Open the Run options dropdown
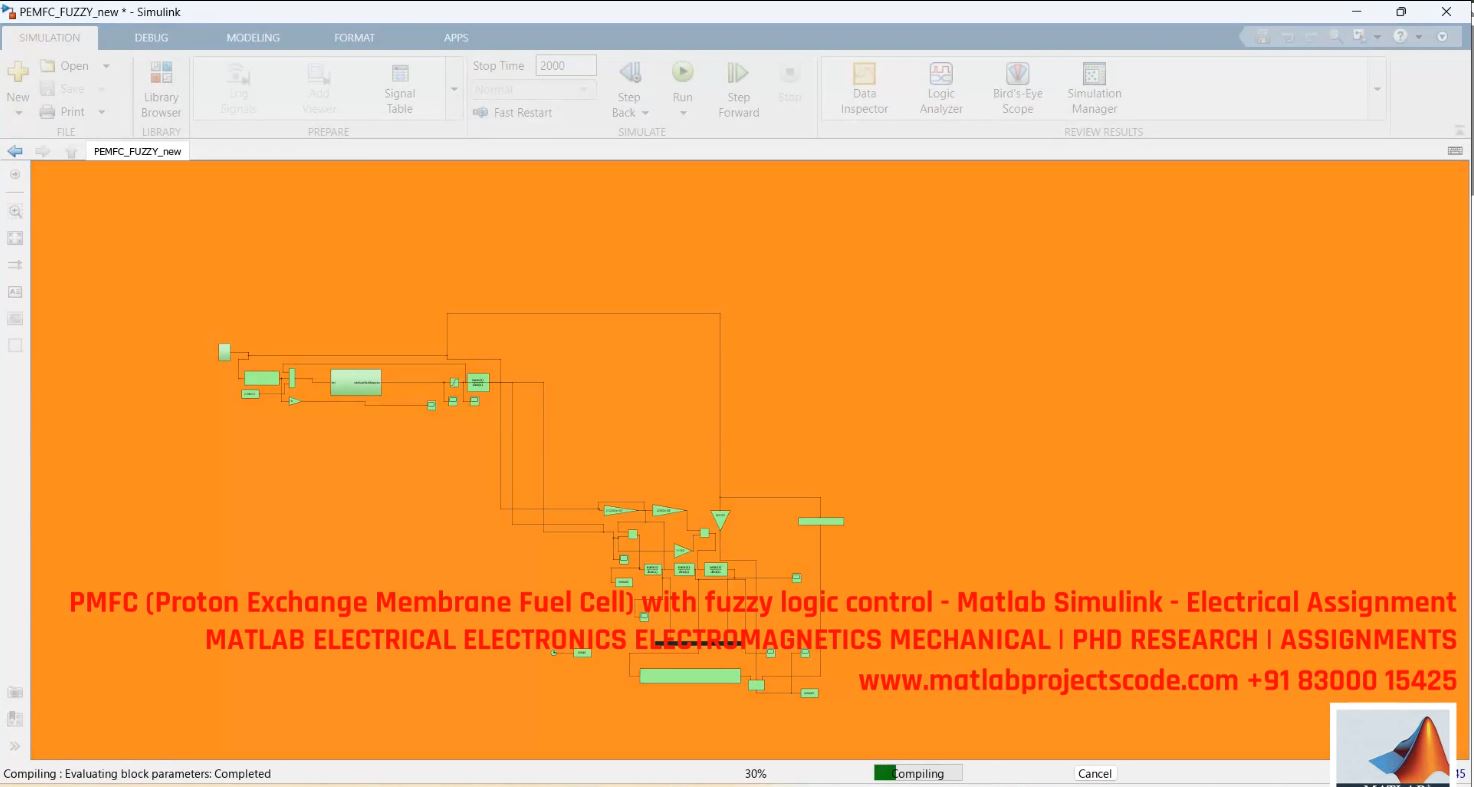The width and height of the screenshot is (1474, 787). tap(683, 112)
